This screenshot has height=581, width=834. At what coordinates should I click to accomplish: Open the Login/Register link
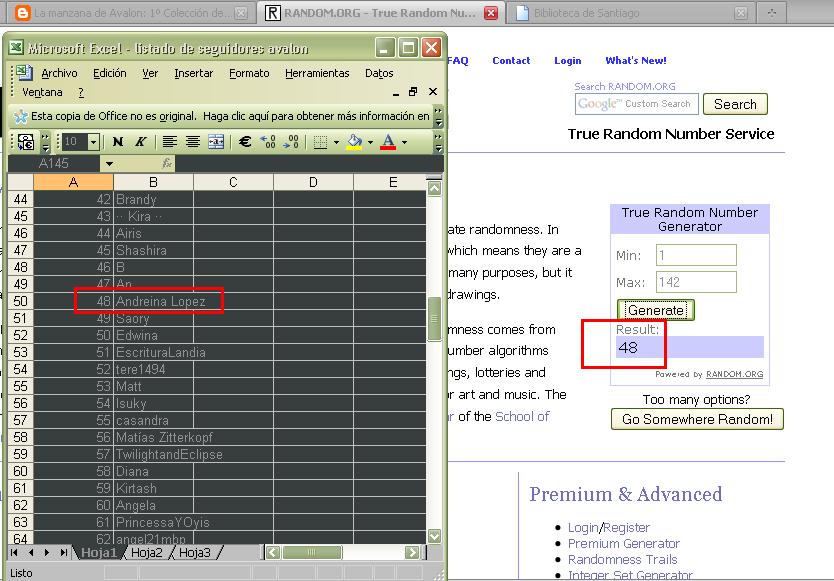[608, 527]
